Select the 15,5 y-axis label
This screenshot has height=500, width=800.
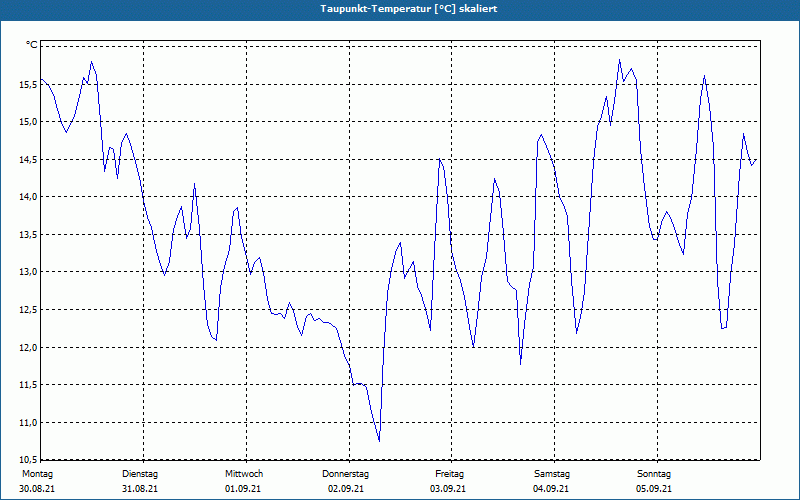click(x=28, y=85)
